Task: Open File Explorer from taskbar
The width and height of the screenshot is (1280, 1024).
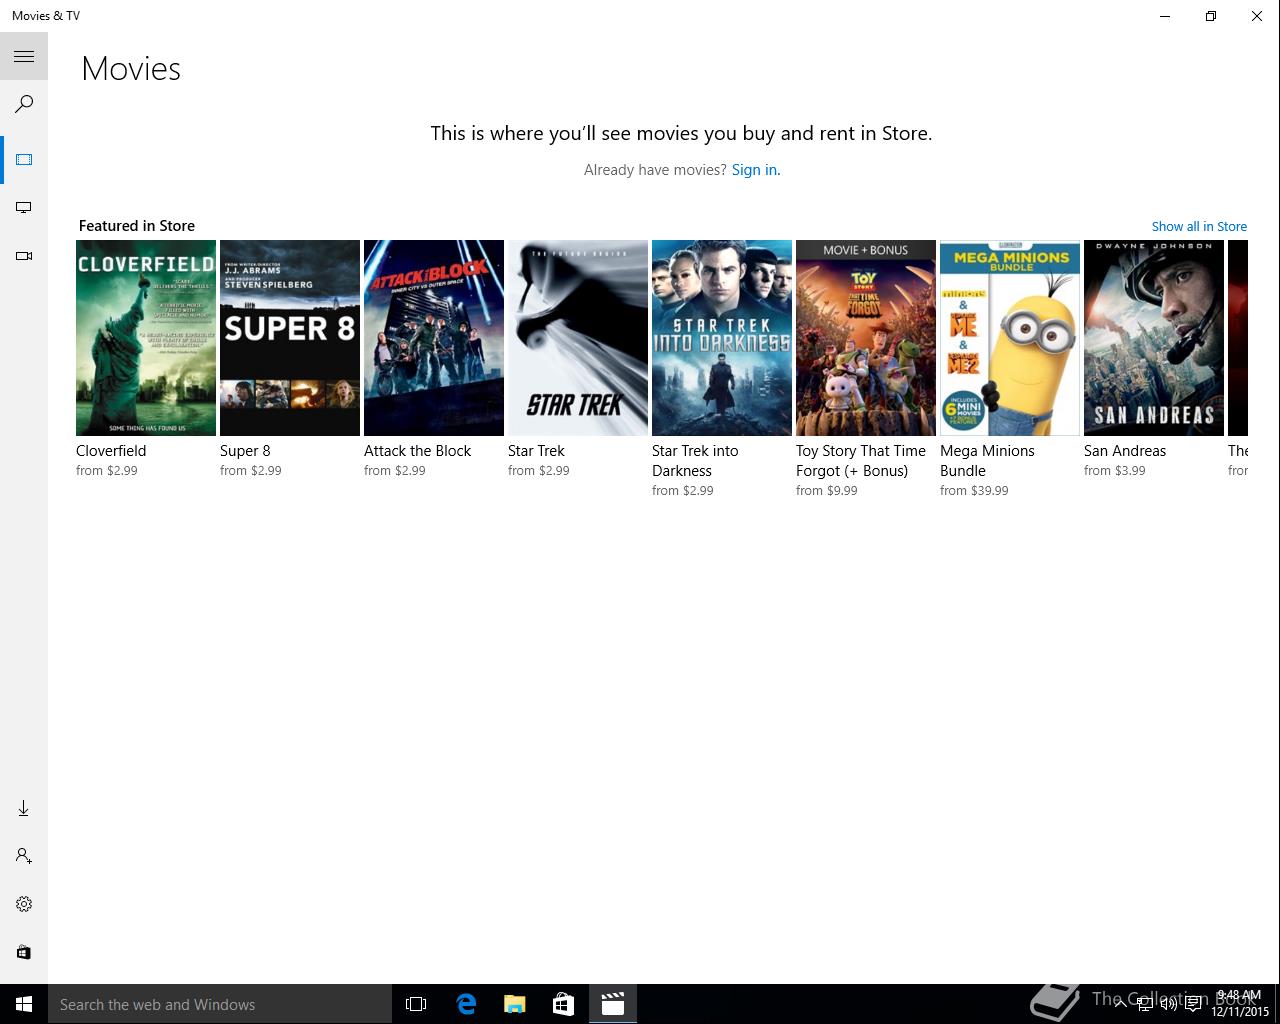Action: (x=515, y=1004)
